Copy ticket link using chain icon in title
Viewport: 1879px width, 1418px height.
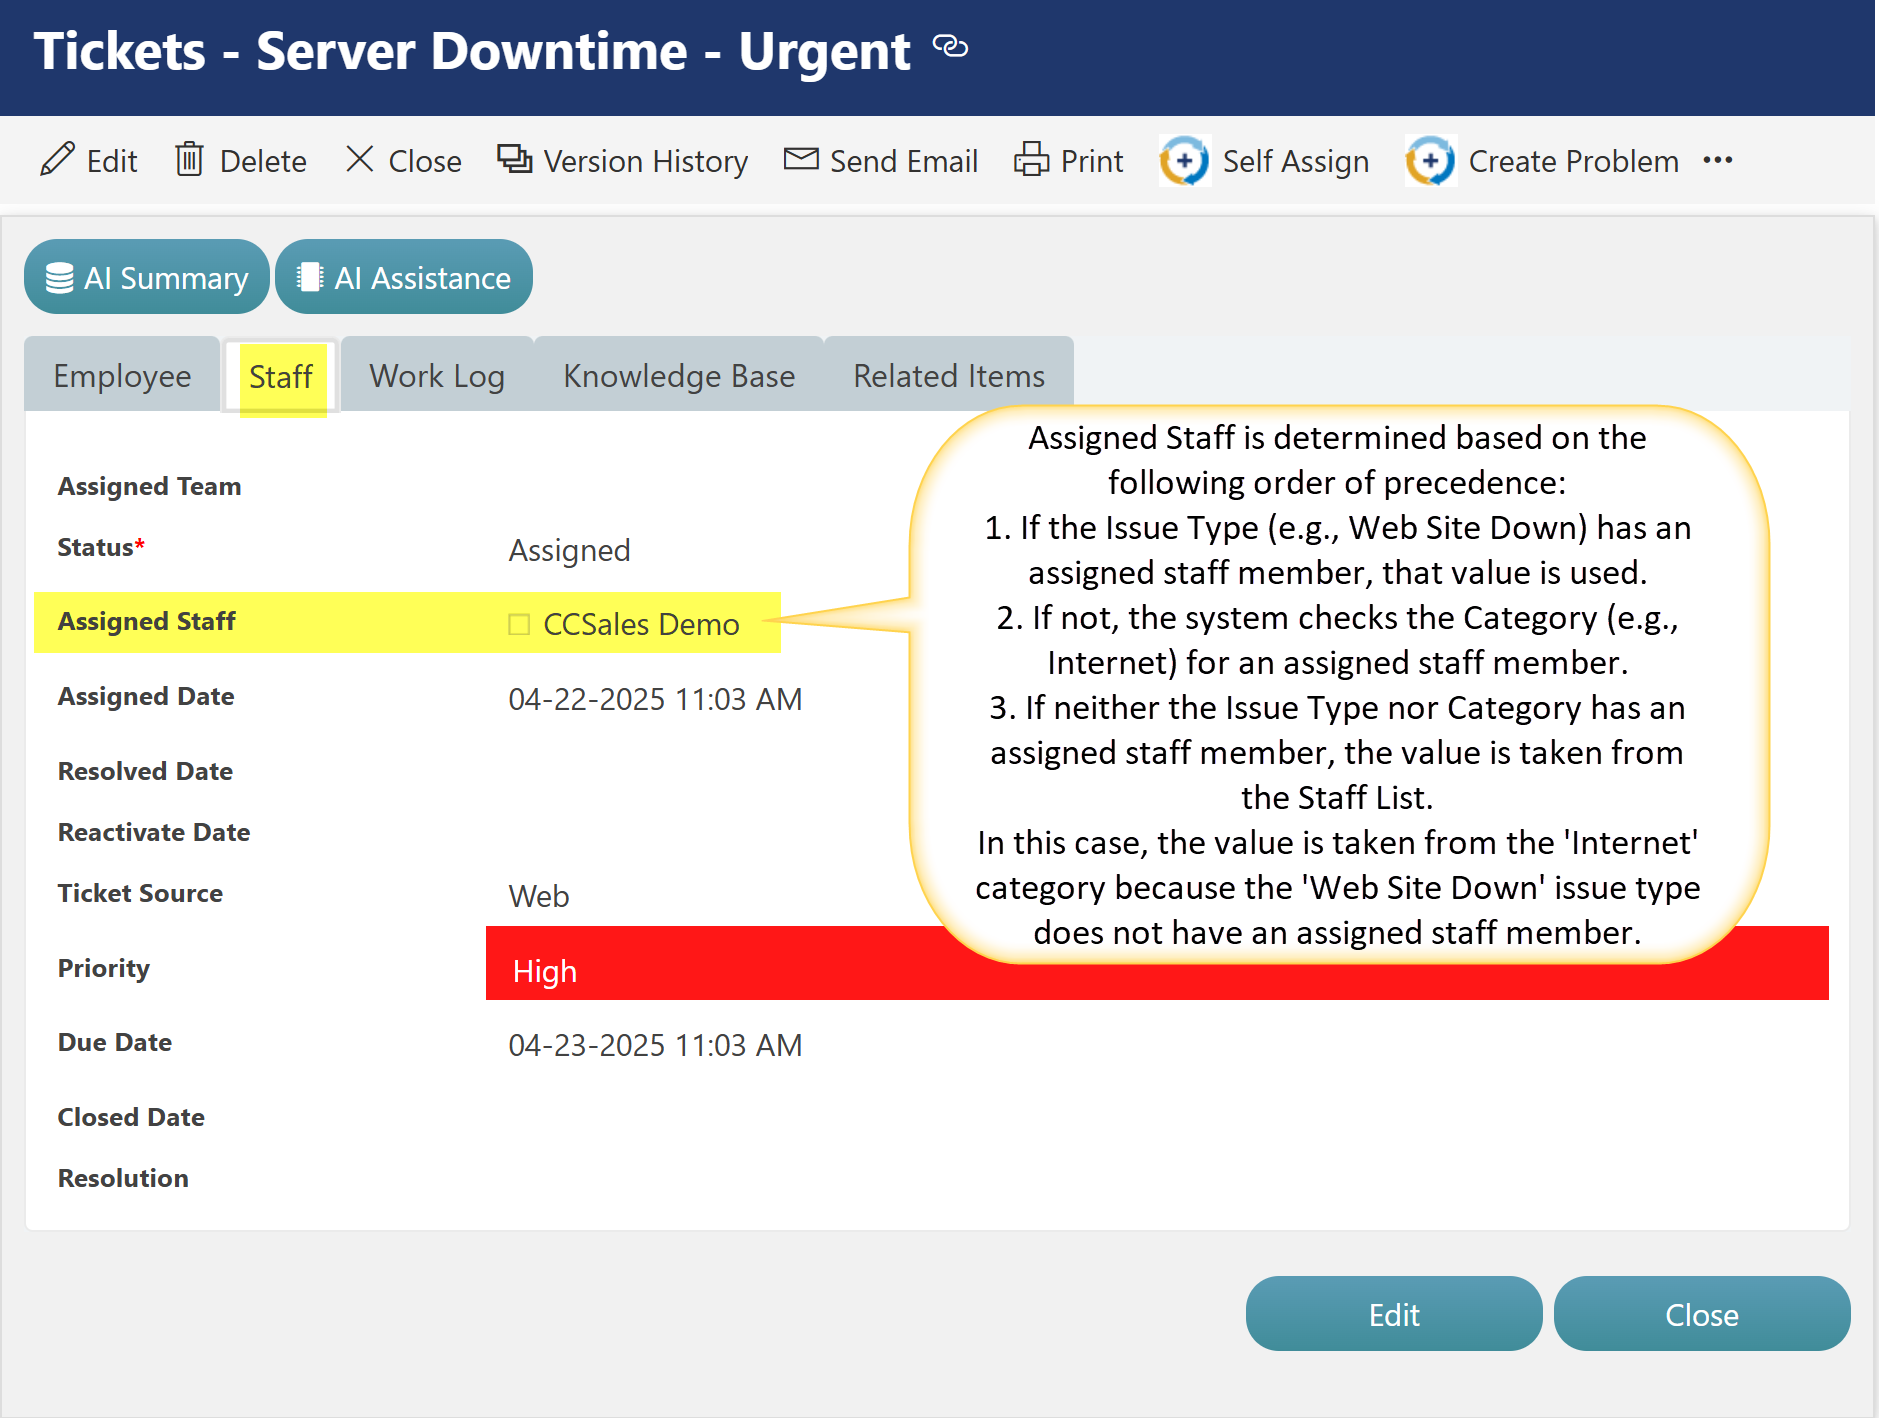(950, 46)
